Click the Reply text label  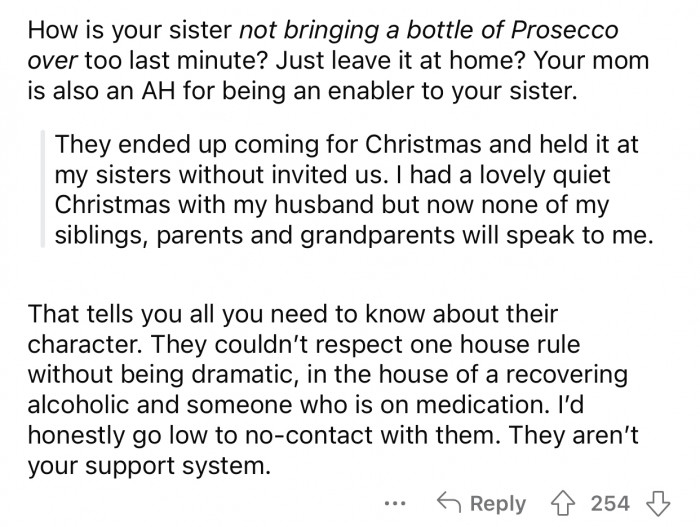pos(498,504)
